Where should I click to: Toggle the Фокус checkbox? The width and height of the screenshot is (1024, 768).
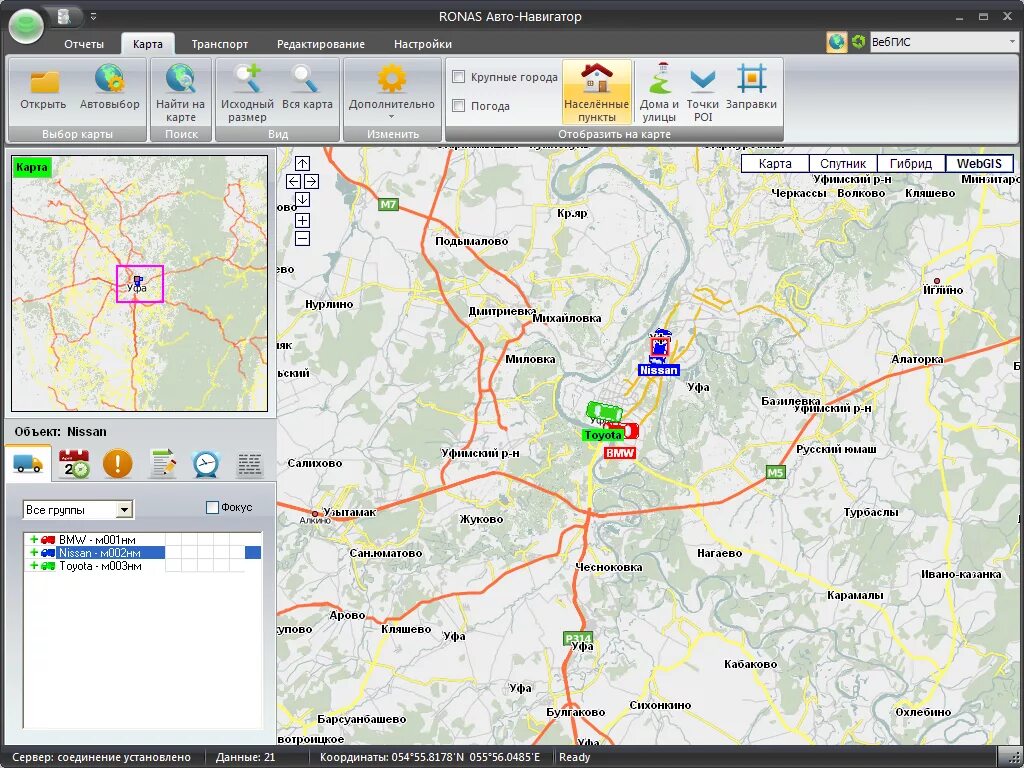tap(212, 507)
